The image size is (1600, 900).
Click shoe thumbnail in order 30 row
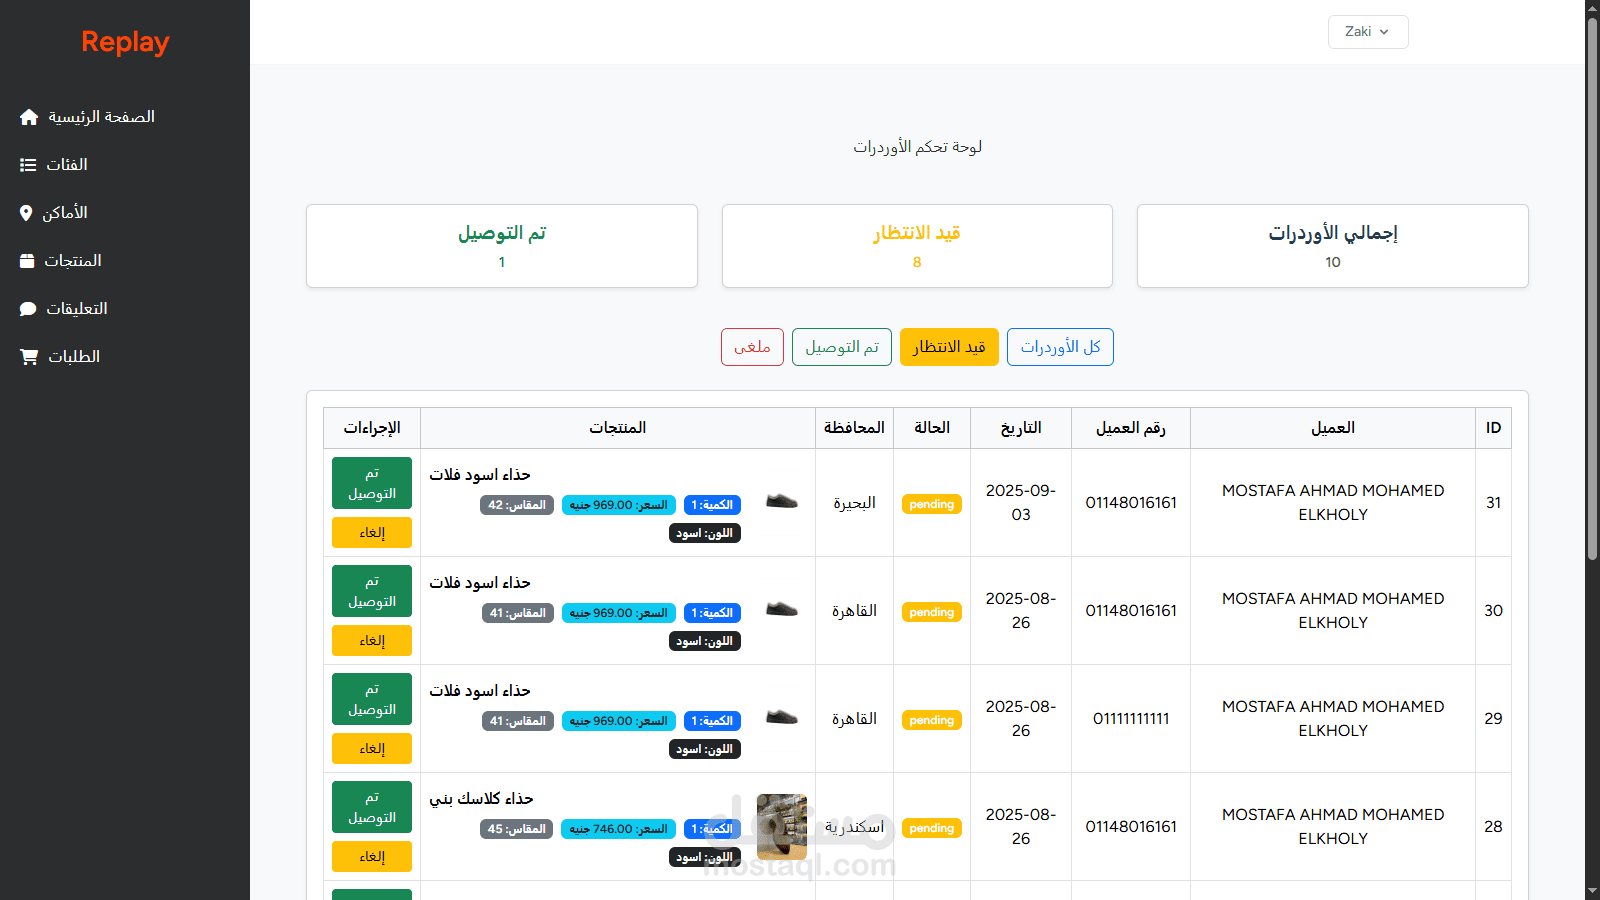click(x=782, y=610)
